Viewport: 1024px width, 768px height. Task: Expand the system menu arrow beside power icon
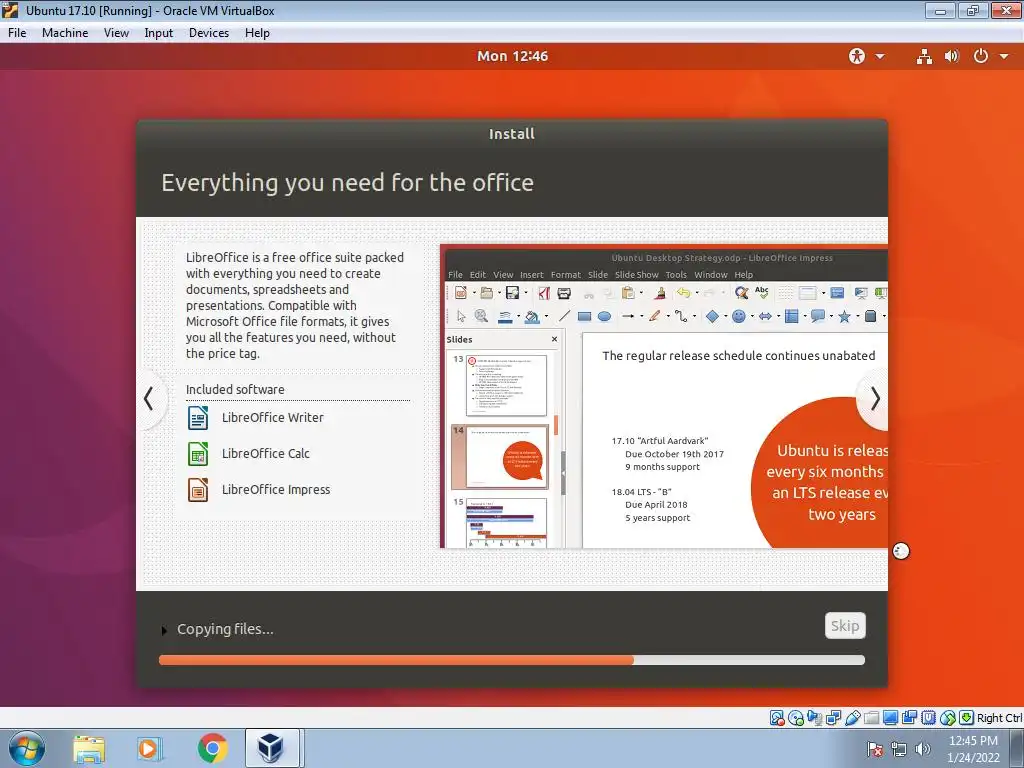point(1004,56)
